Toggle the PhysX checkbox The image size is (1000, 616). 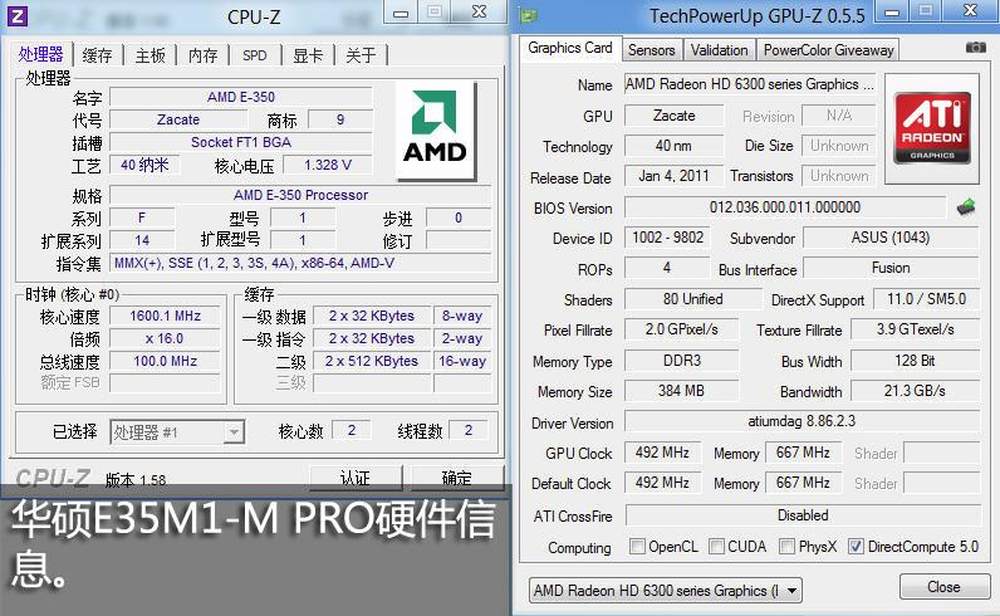click(787, 547)
